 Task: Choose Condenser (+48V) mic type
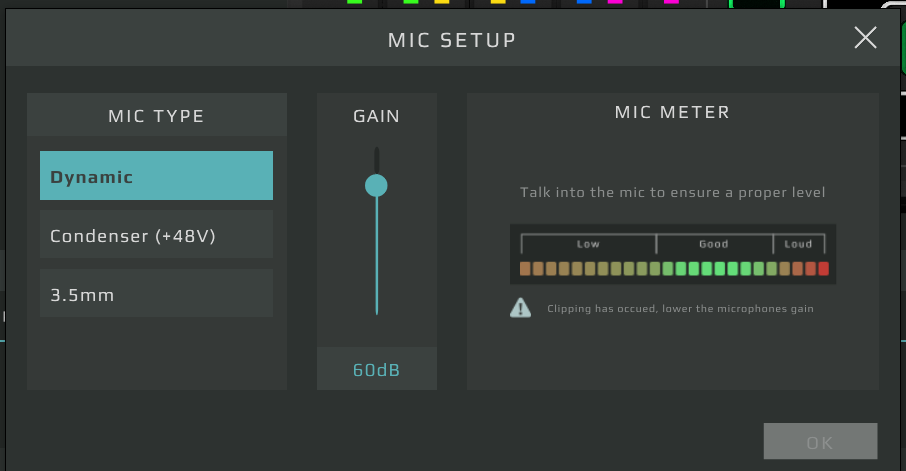point(156,236)
